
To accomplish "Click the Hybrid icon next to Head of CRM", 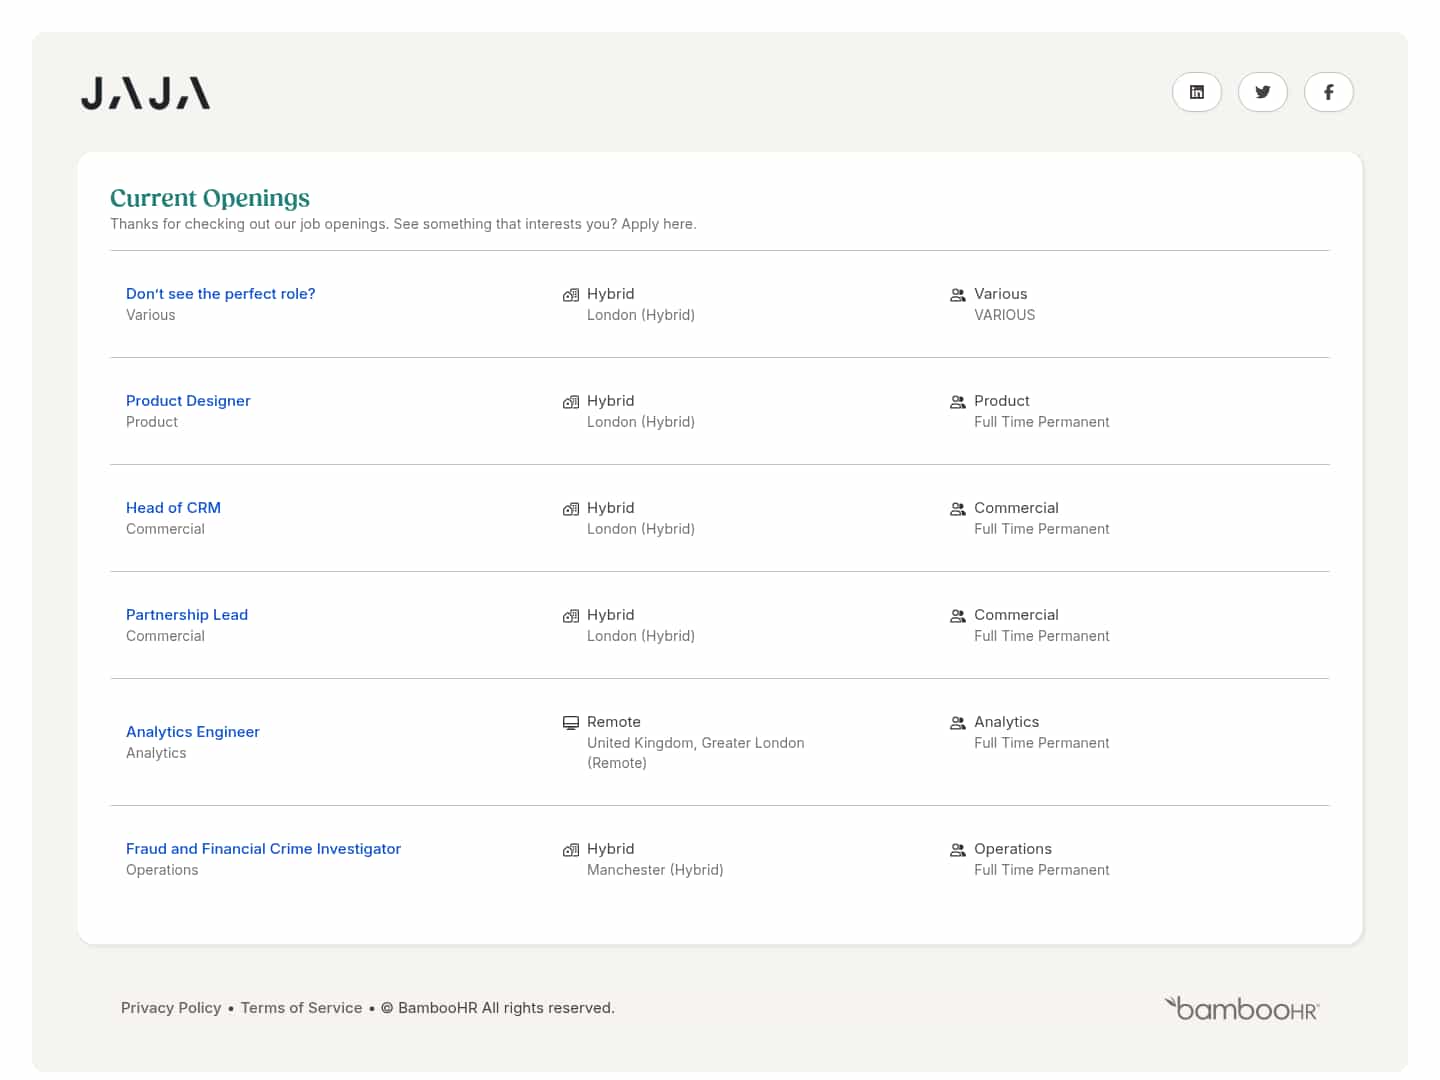I will pyautogui.click(x=571, y=508).
